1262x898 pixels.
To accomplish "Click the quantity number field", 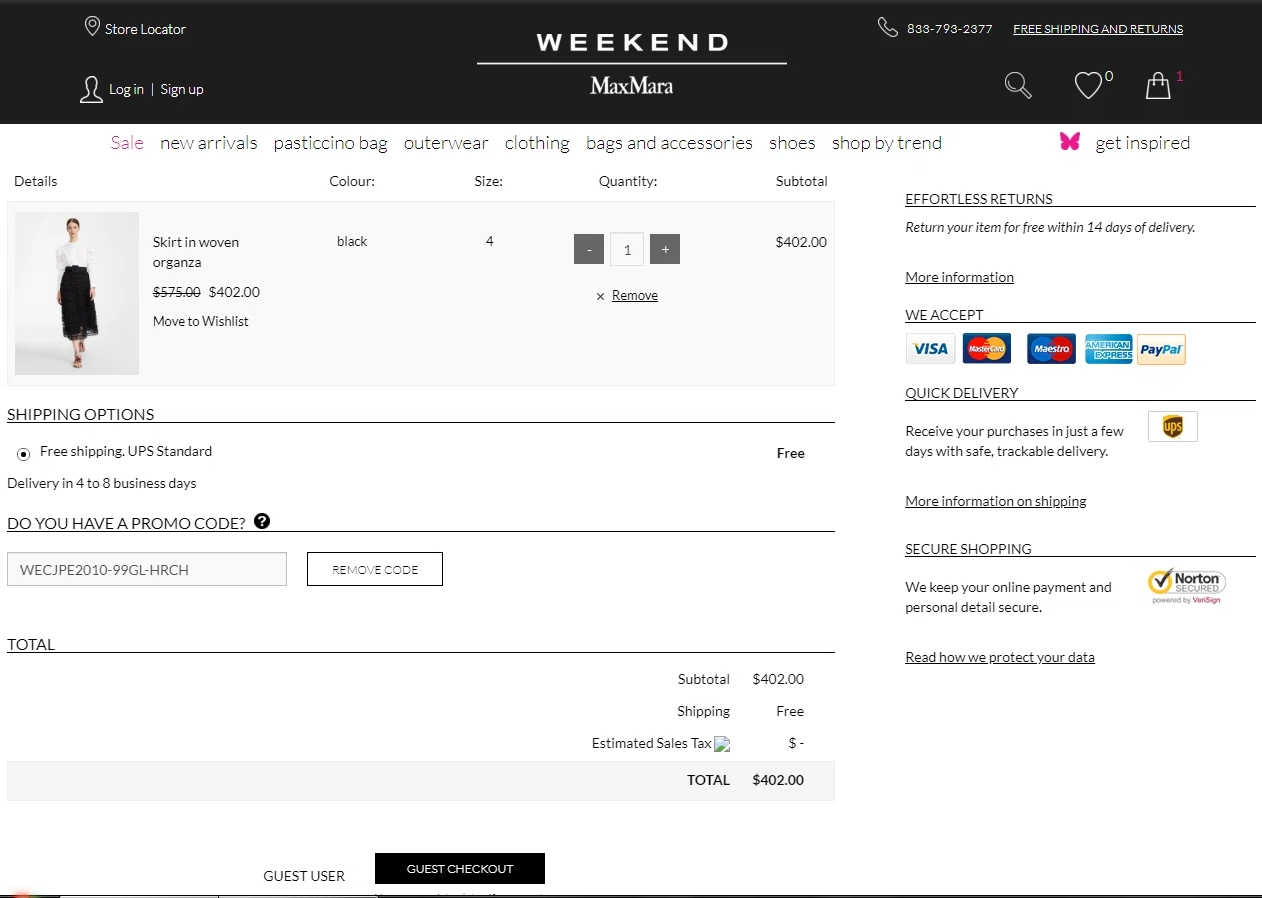I will [x=627, y=249].
